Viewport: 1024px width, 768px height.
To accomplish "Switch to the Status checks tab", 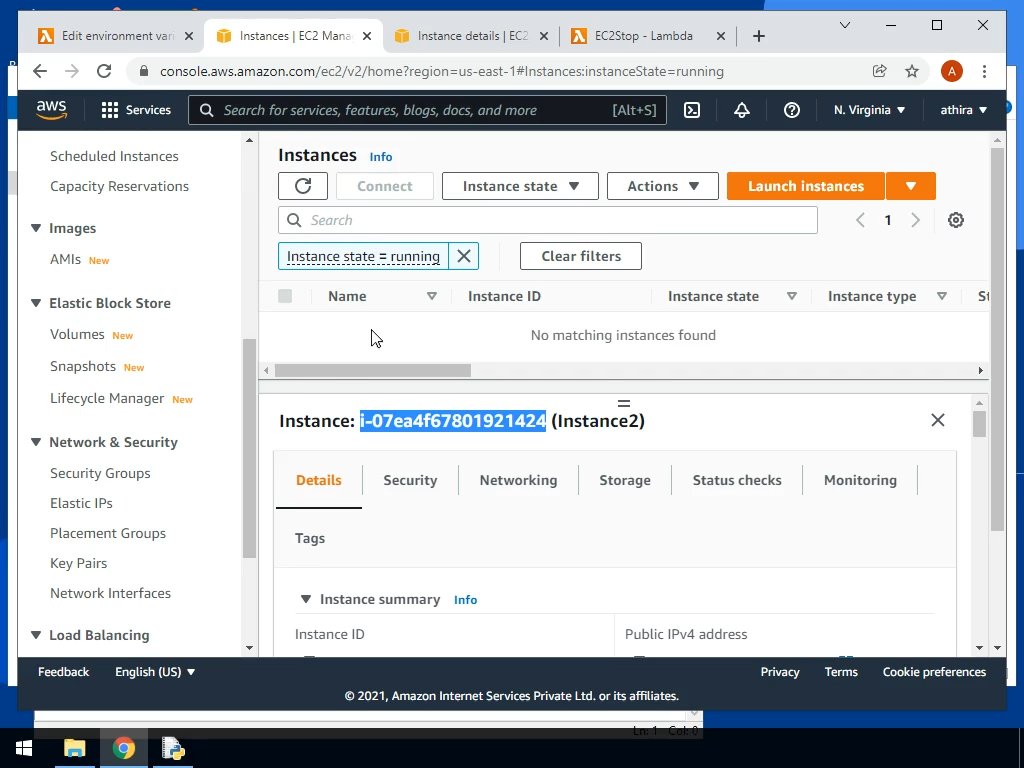I will click(737, 480).
